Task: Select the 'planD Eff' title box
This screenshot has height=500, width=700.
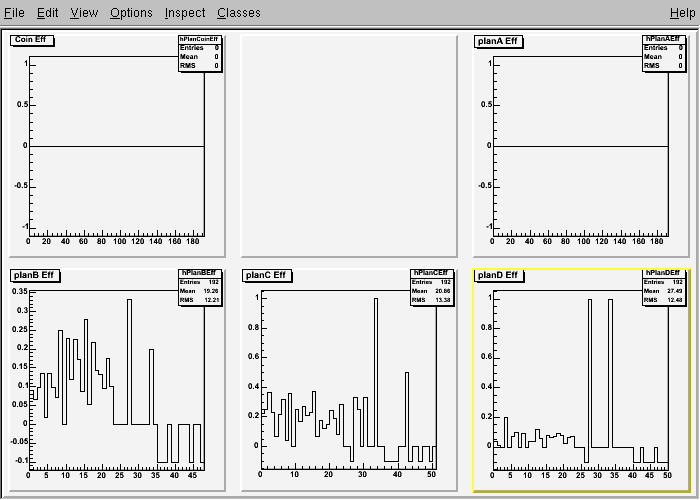Action: pyautogui.click(x=498, y=275)
